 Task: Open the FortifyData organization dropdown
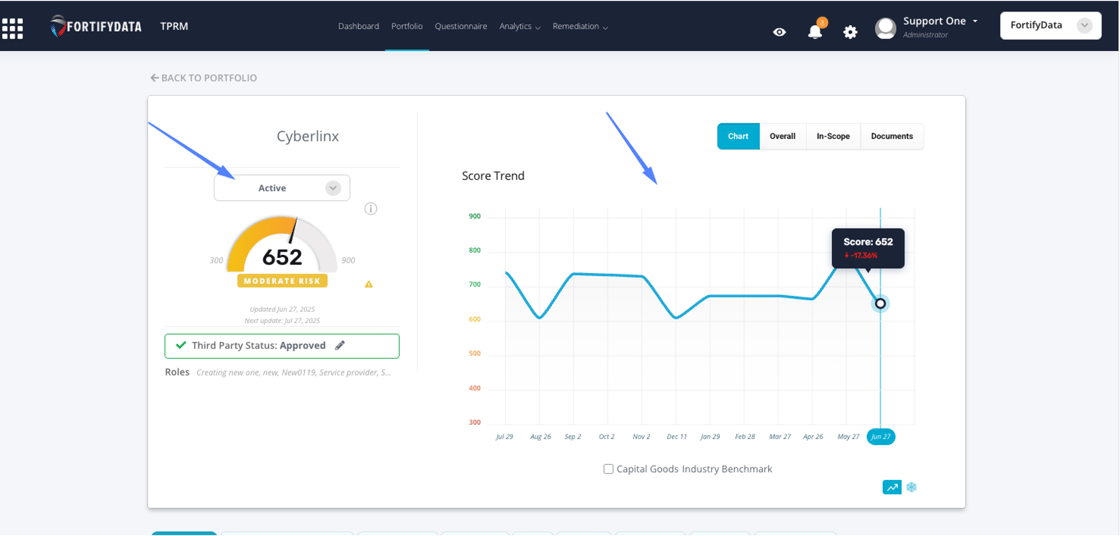coord(1051,26)
